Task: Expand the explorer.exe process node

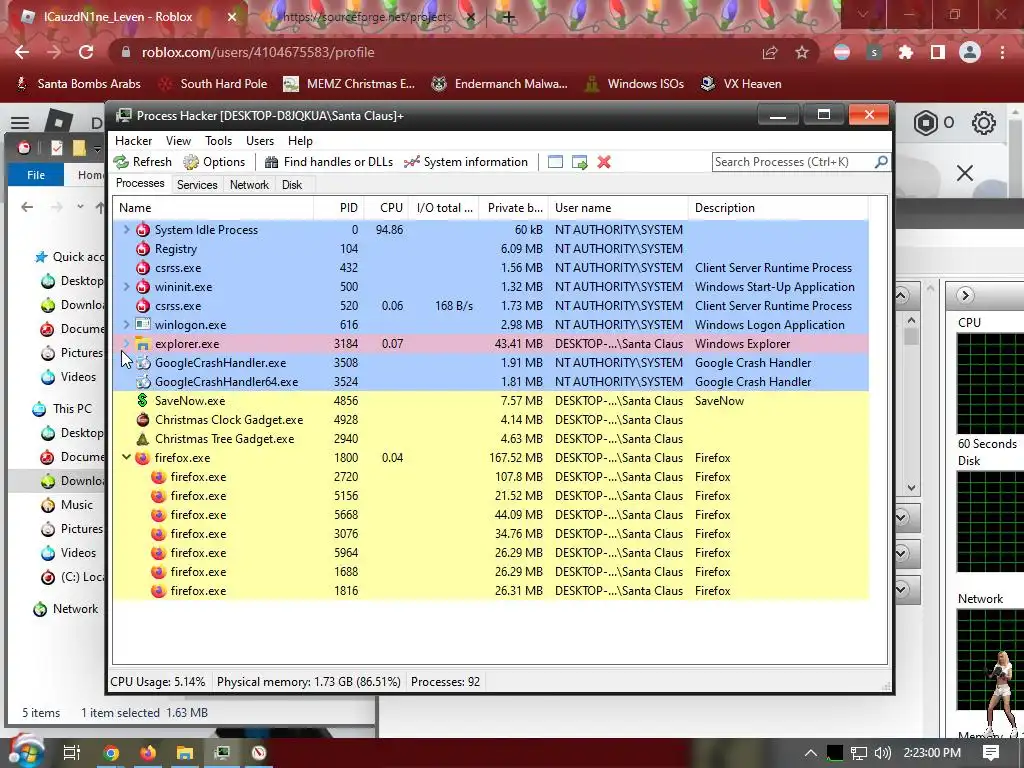Action: click(x=127, y=342)
